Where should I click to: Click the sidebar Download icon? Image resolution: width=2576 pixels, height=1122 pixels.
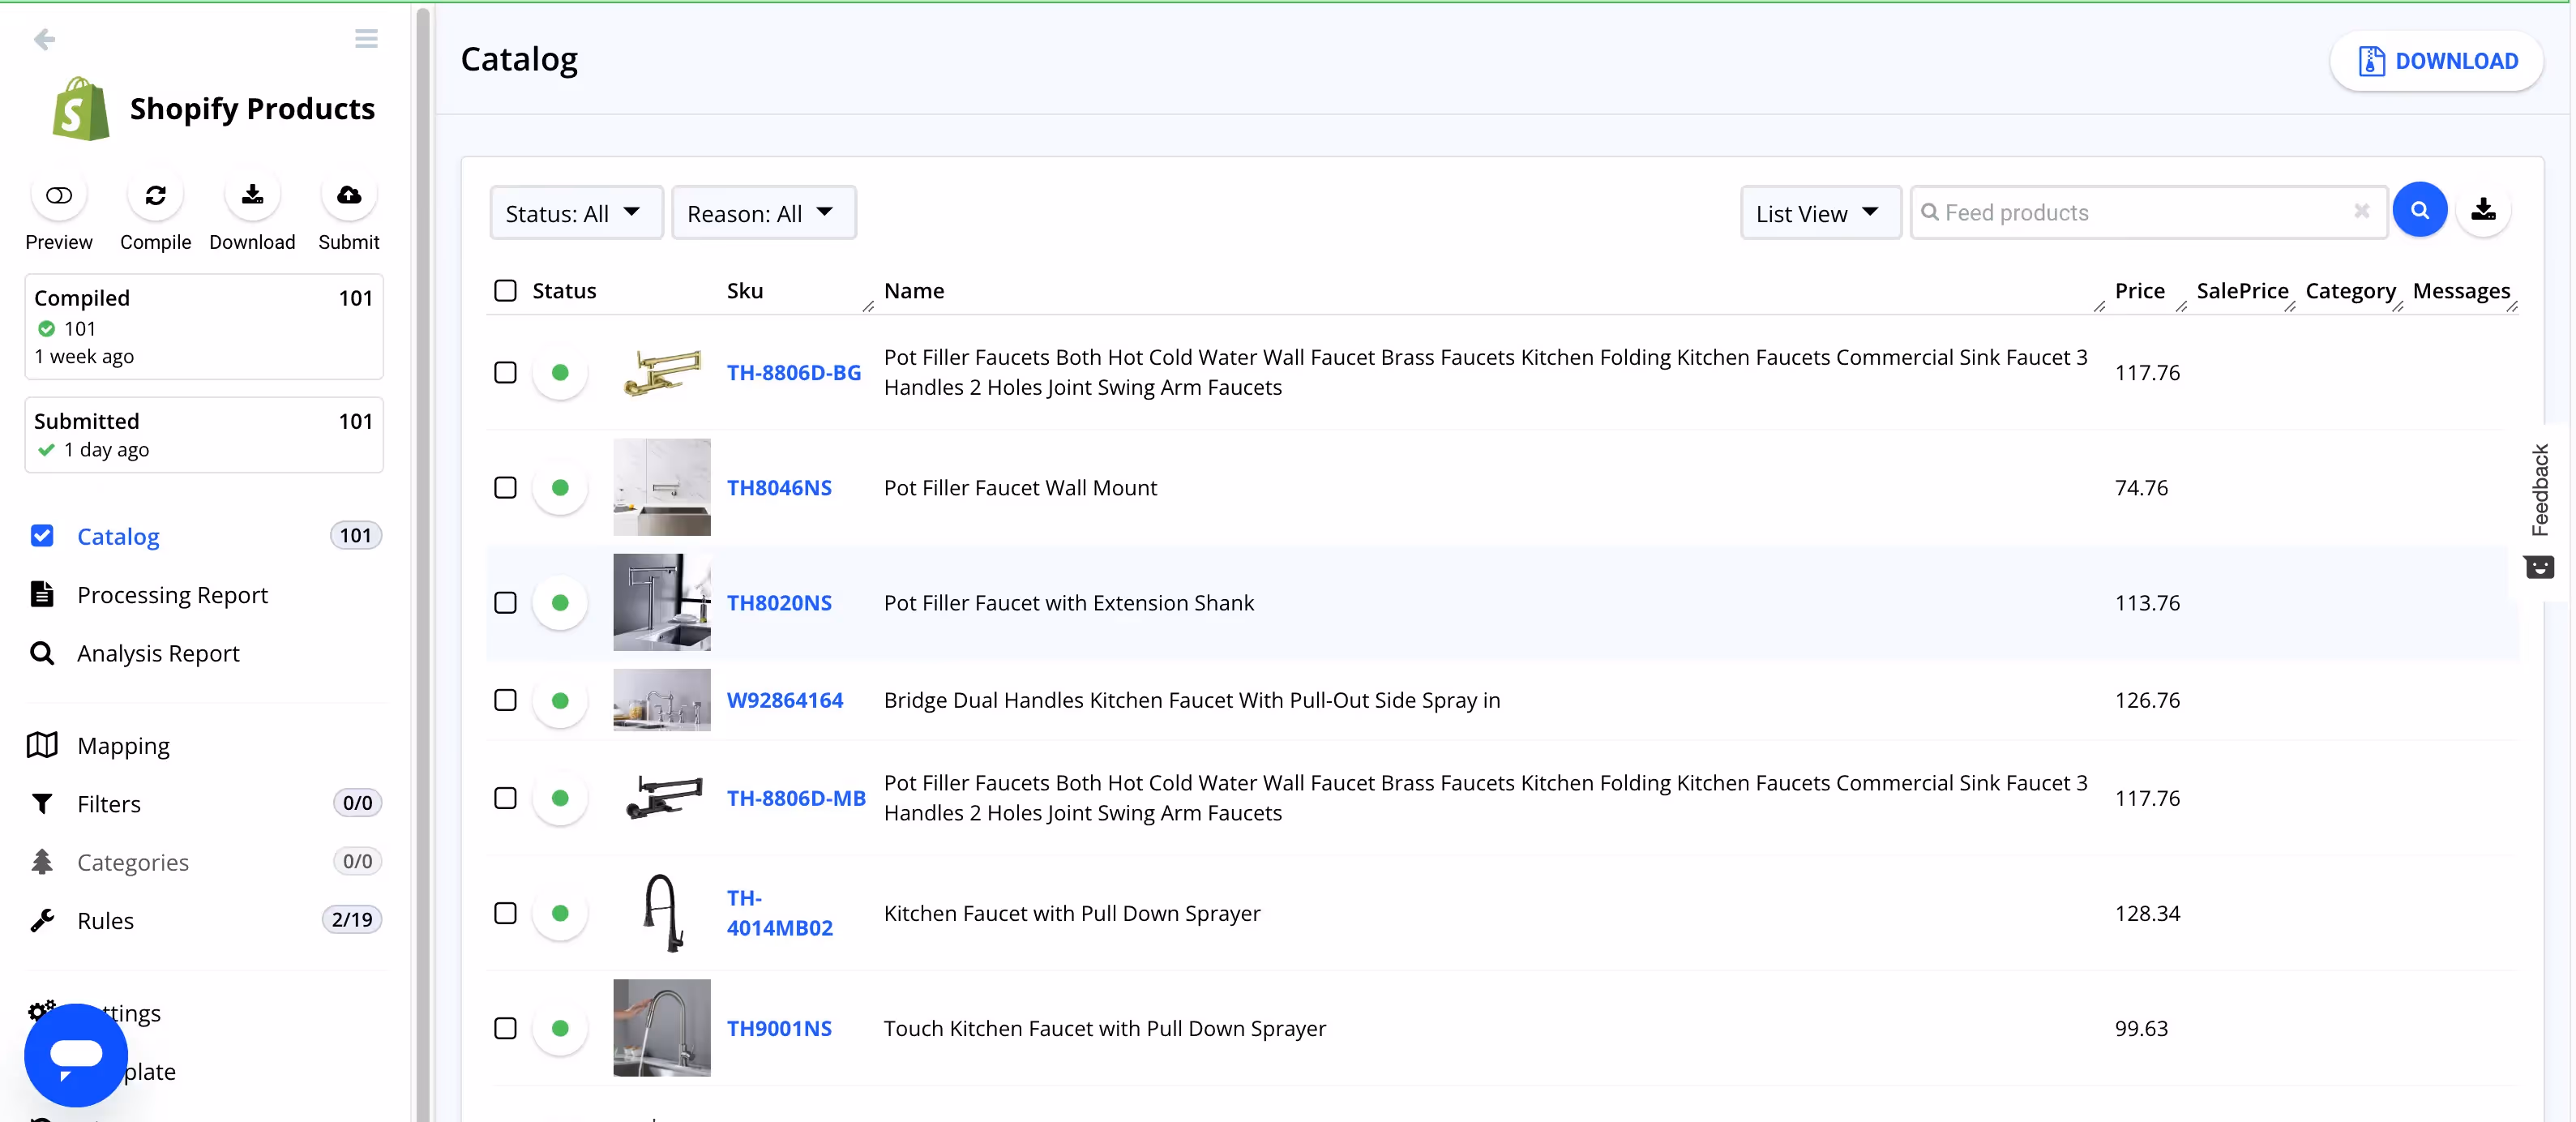[x=252, y=196]
